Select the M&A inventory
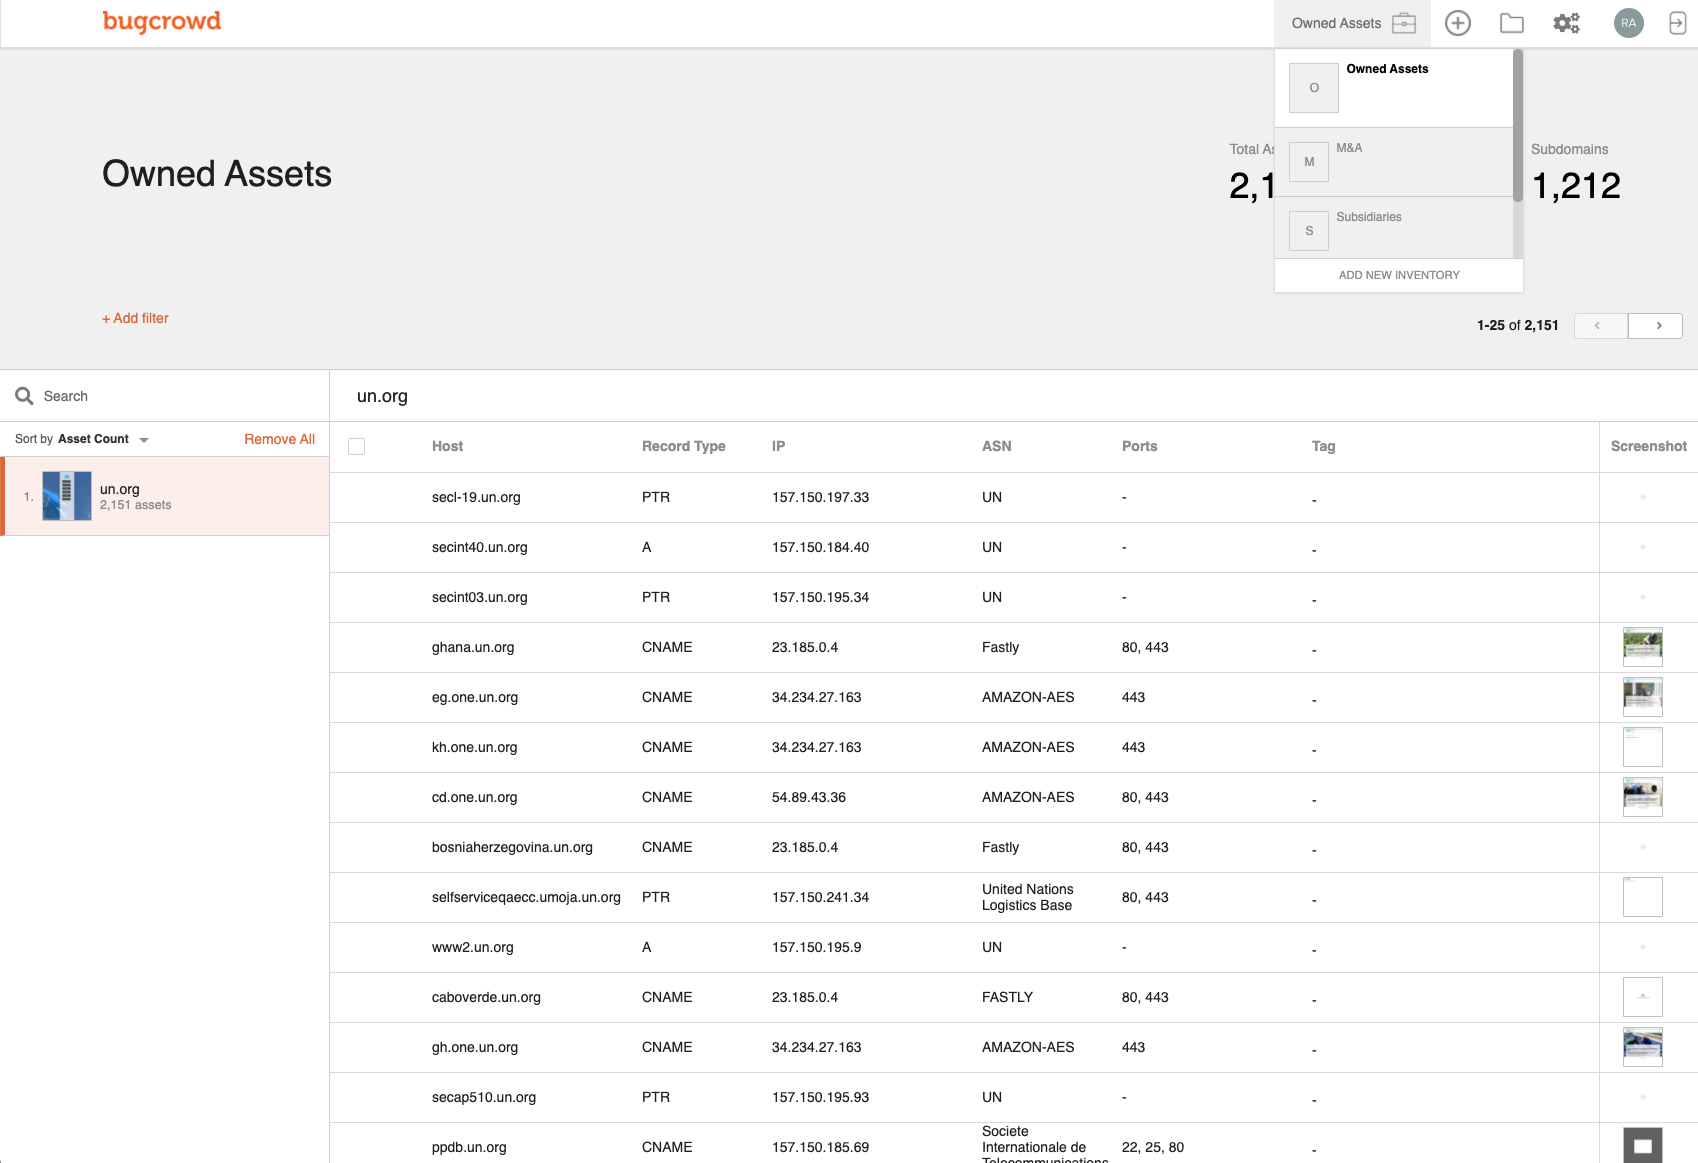The image size is (1698, 1163). pyautogui.click(x=1394, y=162)
